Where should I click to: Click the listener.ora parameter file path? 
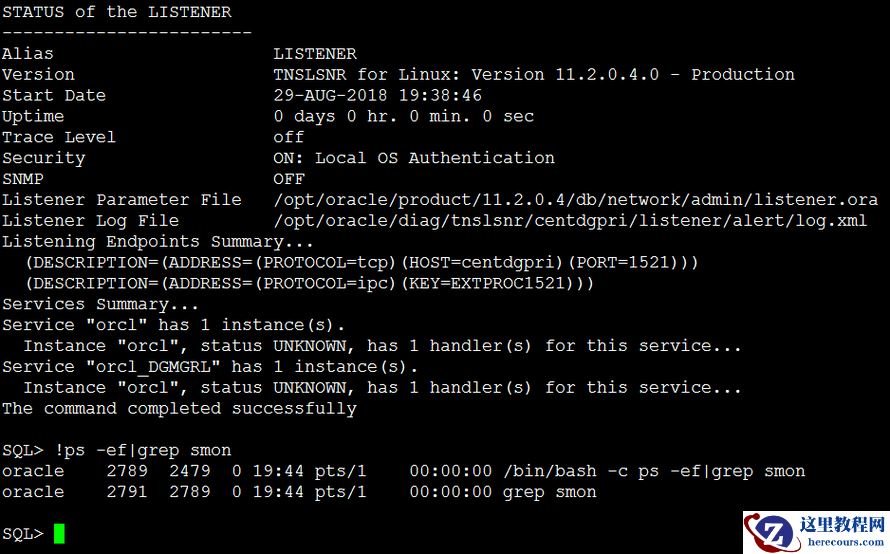click(x=575, y=200)
